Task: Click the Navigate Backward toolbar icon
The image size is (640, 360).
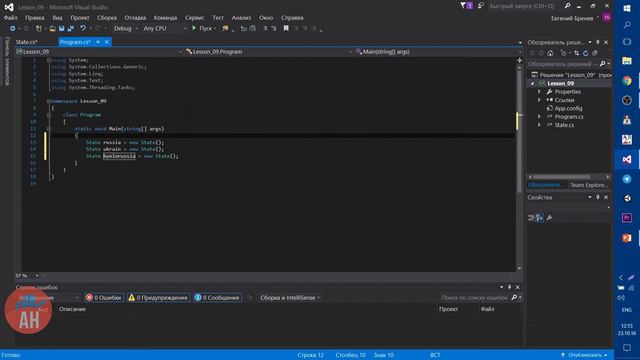Action: (x=12, y=29)
